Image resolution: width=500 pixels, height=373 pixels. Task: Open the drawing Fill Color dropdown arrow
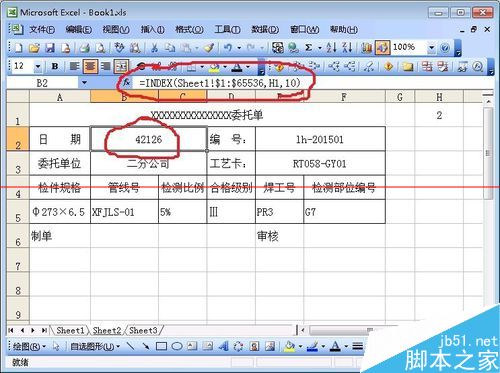[x=300, y=346]
